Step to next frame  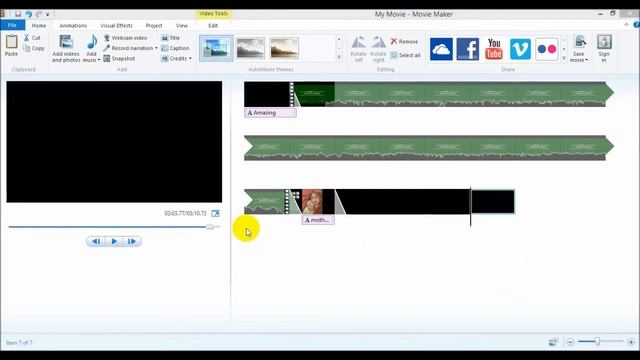coord(132,241)
